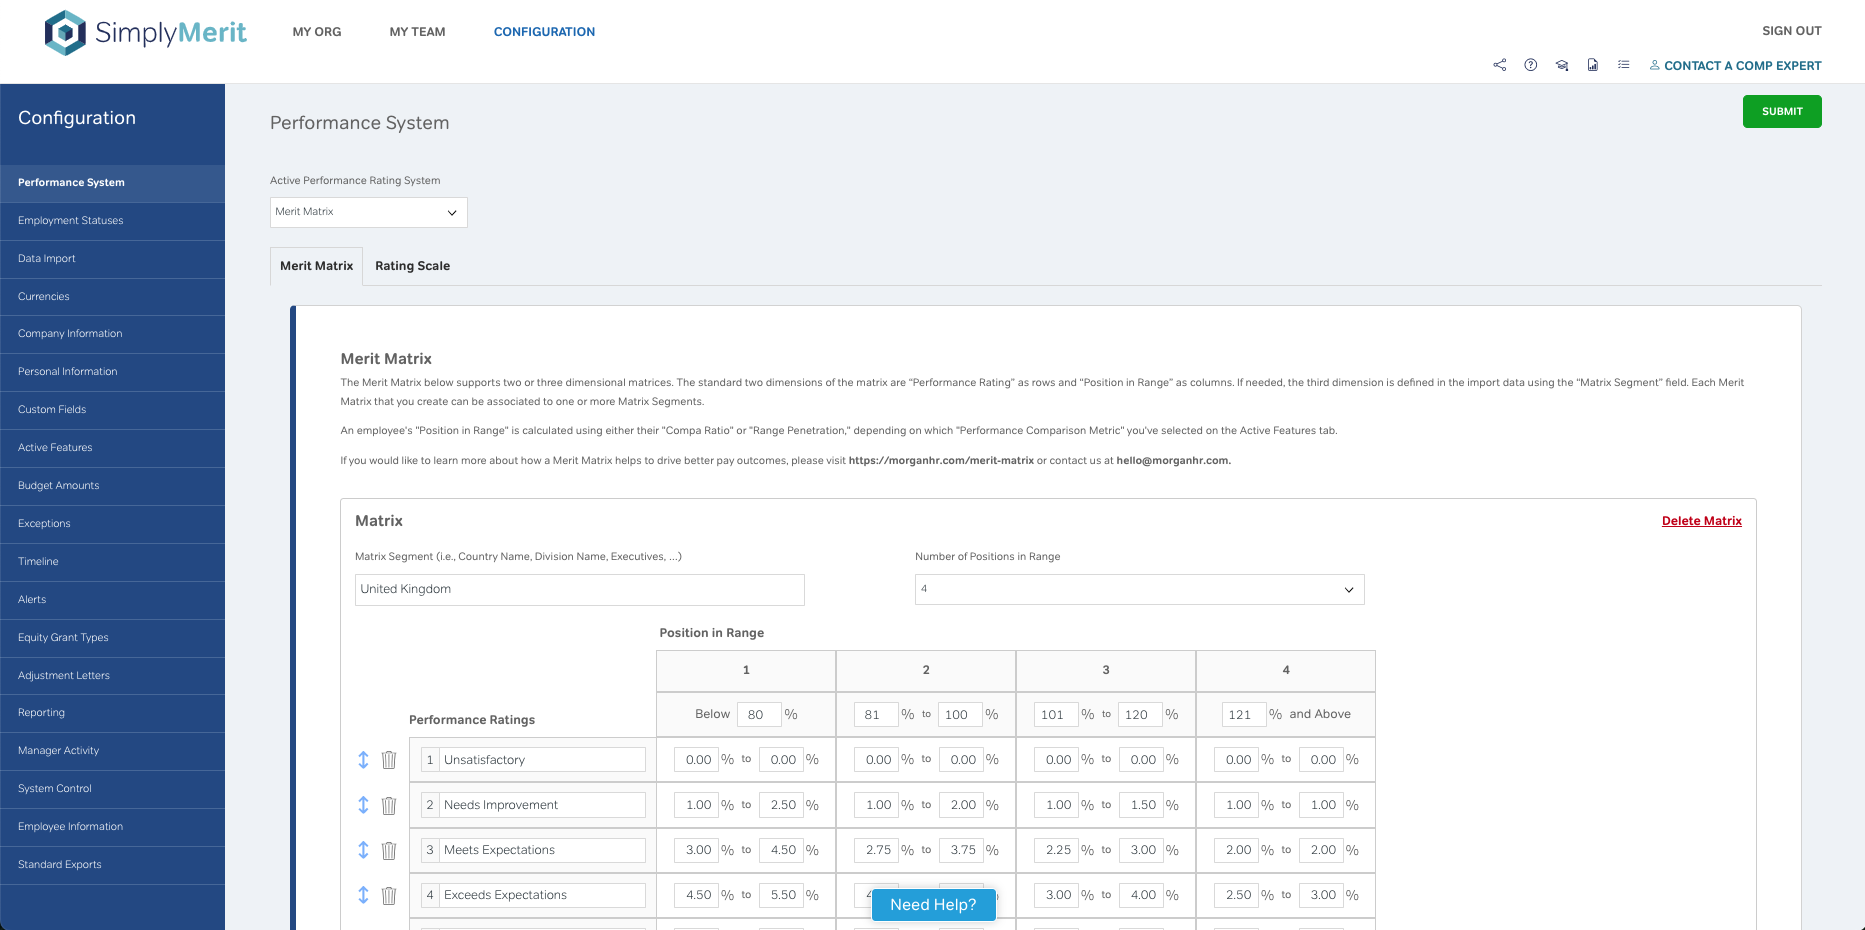Viewport: 1865px width, 930px height.
Task: Open Employee Information in sidebar
Action: point(112,827)
